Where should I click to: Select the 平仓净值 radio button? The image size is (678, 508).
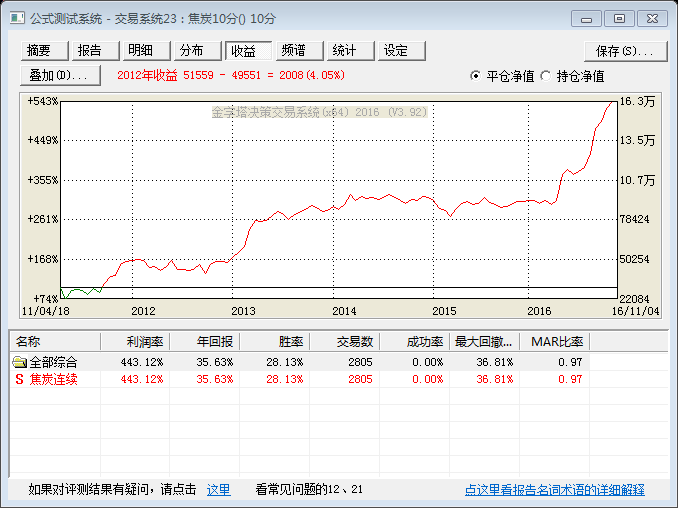[476, 76]
